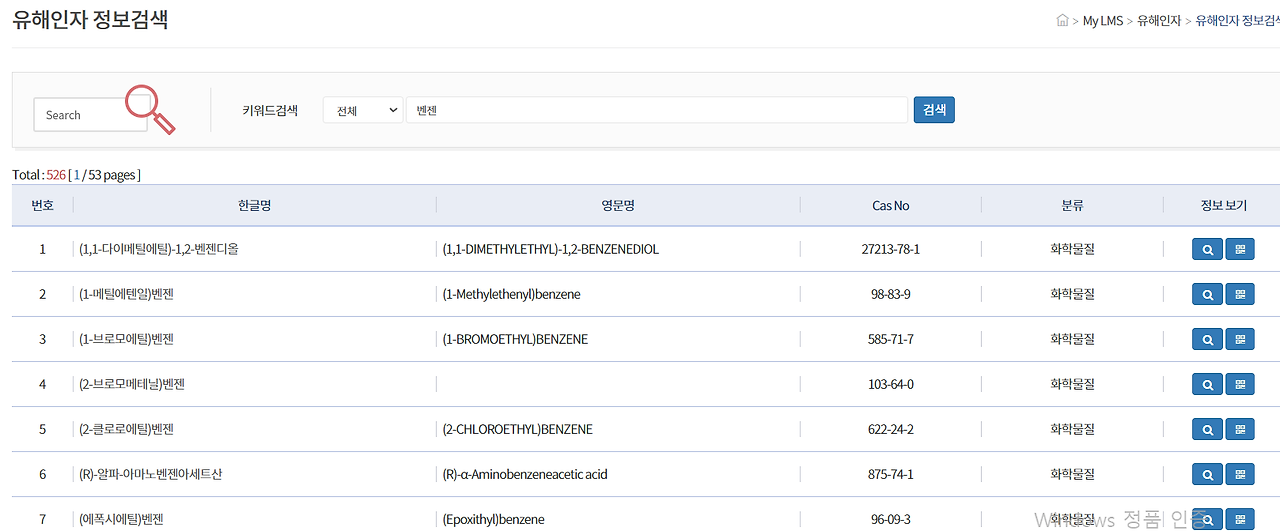
Task: Click the magnifier icon for (2-CHLOROETHYL)BENZENE
Action: (1207, 430)
